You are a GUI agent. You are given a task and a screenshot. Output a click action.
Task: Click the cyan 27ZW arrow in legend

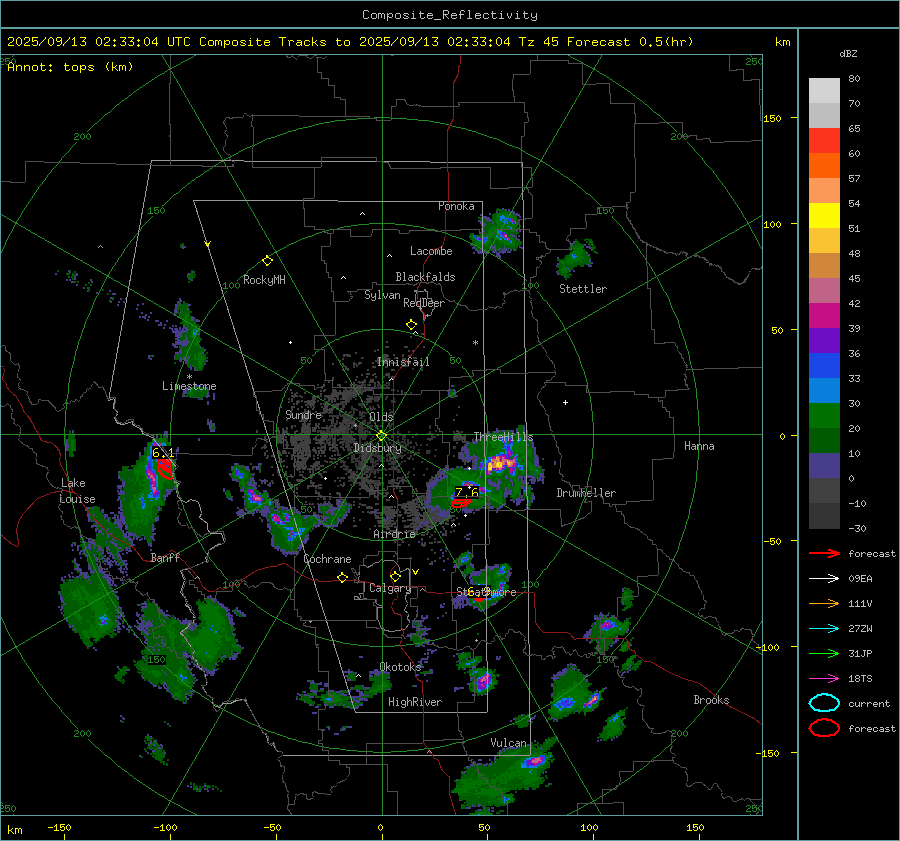pyautogui.click(x=824, y=629)
